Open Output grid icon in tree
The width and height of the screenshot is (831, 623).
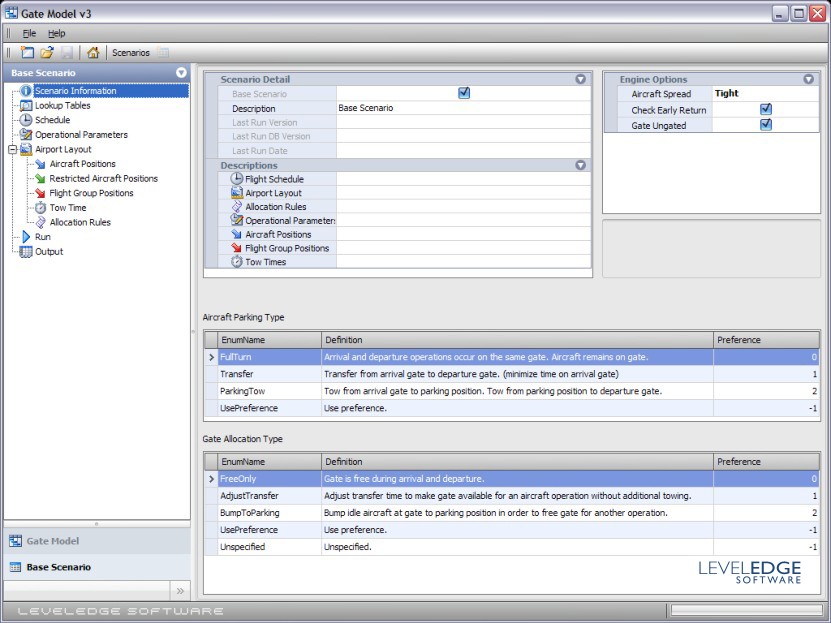[x=26, y=252]
